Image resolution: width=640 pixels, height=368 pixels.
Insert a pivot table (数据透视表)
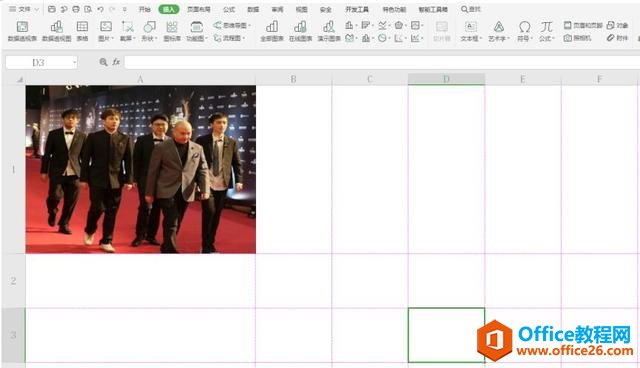pos(22,31)
